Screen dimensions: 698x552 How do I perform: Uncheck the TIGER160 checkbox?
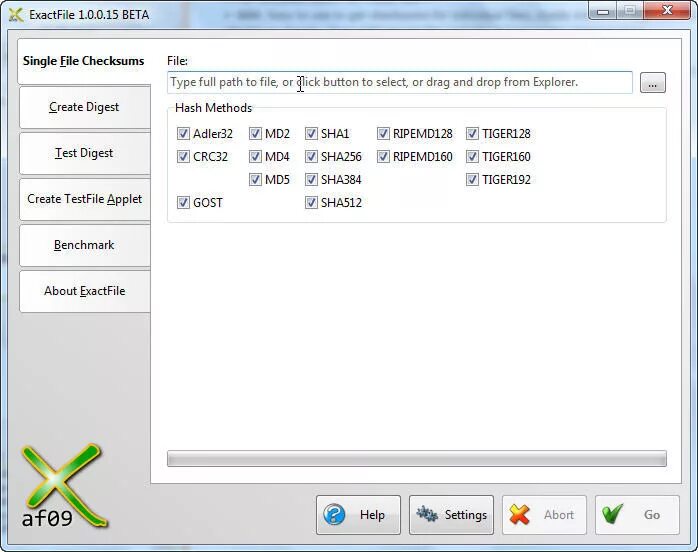point(472,157)
